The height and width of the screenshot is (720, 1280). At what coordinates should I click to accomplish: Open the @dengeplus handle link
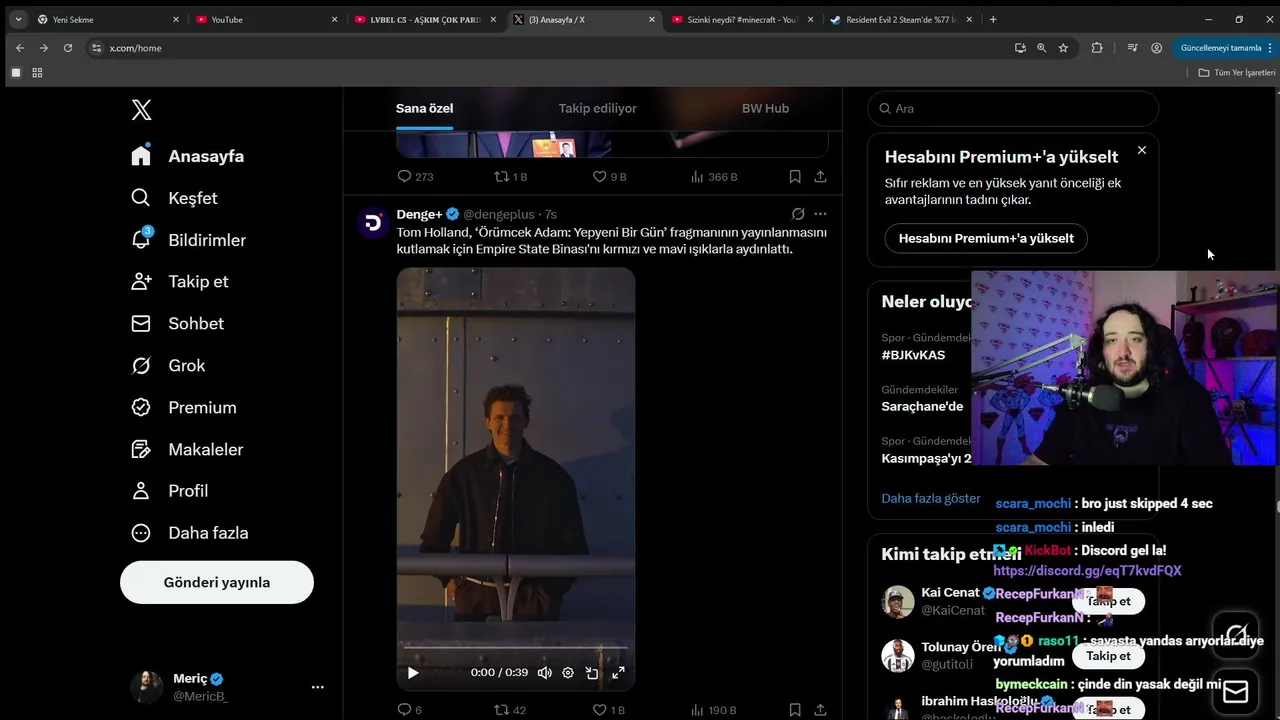coord(498,214)
